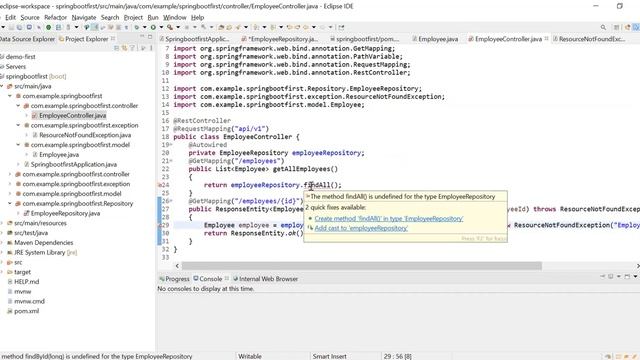
Task: Open EmployeeRepository.java in the tree
Action: [x=65, y=213]
